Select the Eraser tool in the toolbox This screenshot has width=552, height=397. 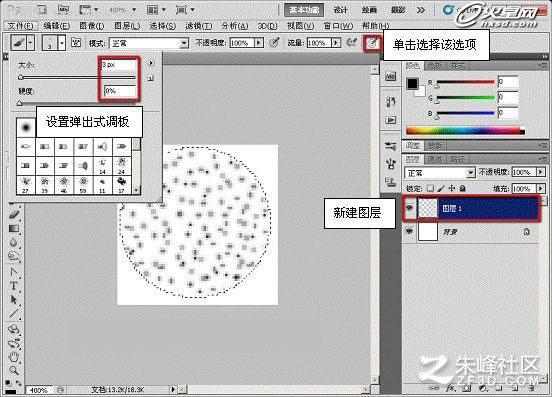tap(14, 214)
